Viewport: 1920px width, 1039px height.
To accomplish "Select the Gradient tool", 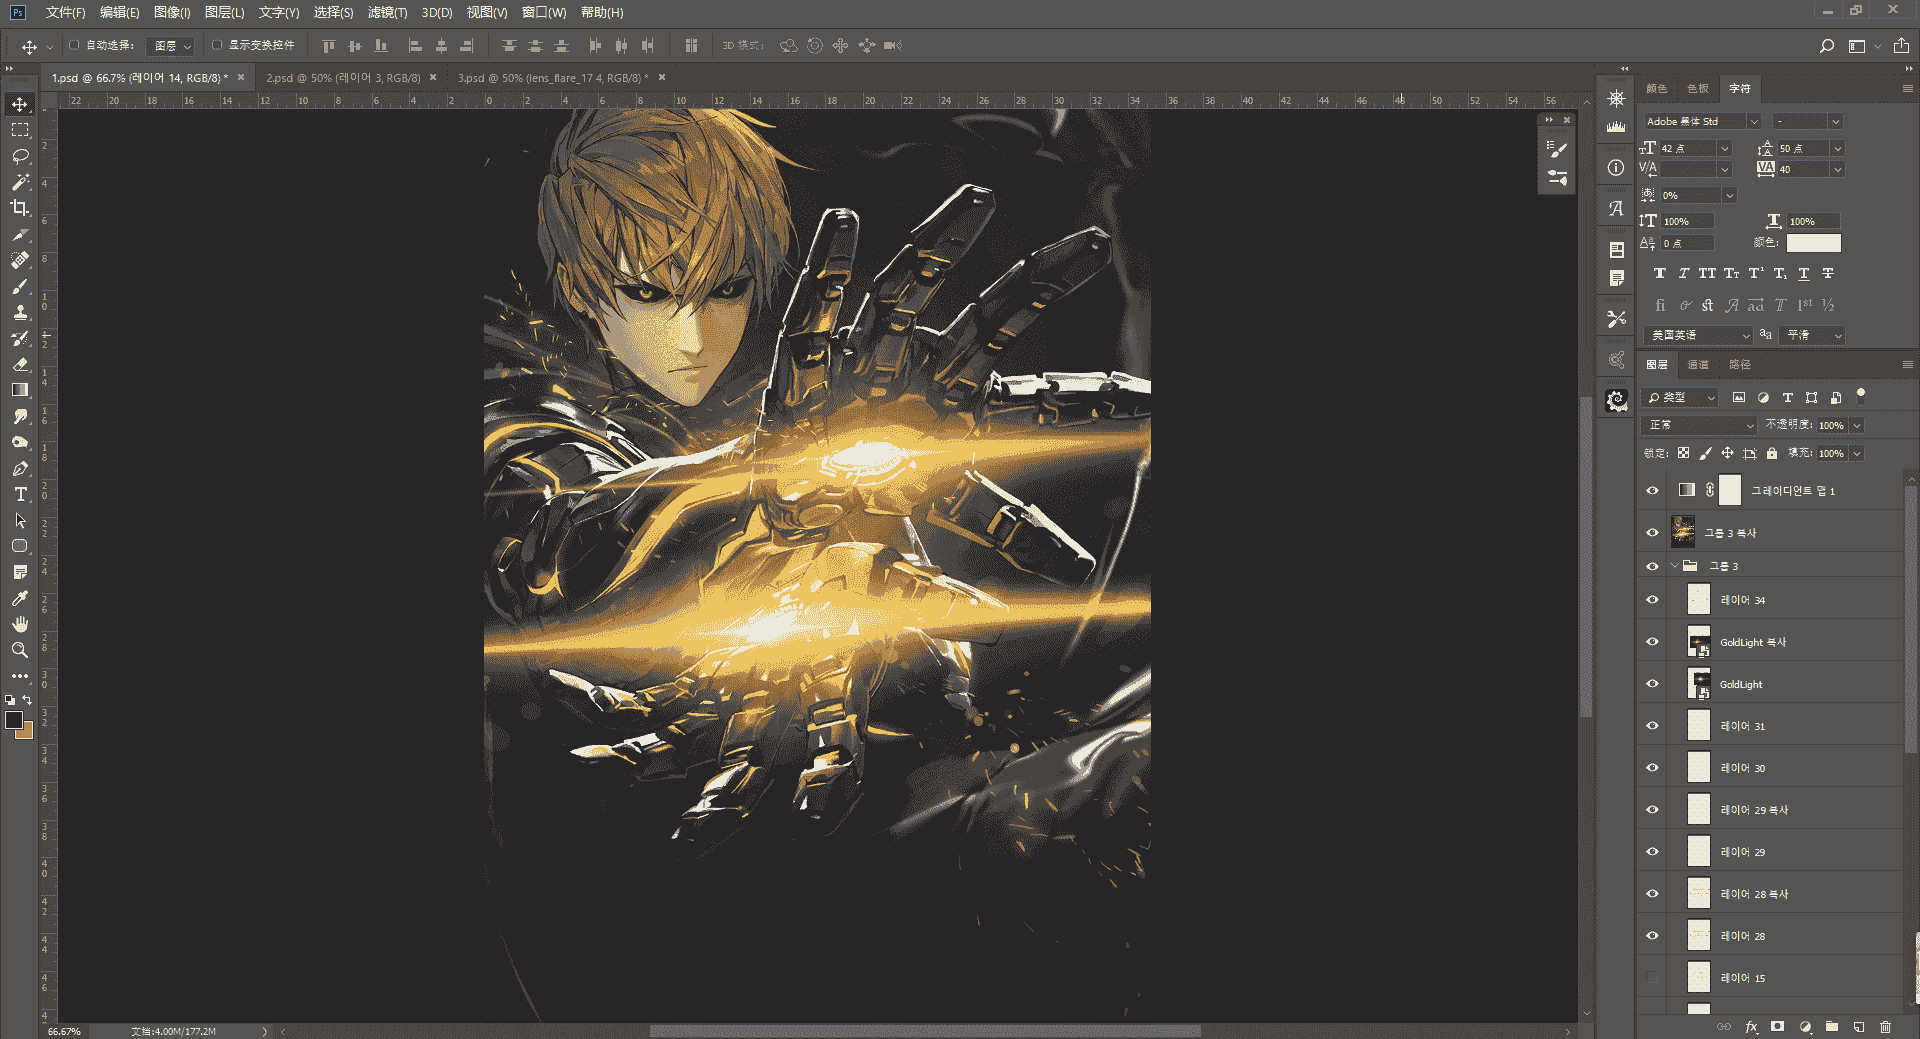I will tap(20, 390).
